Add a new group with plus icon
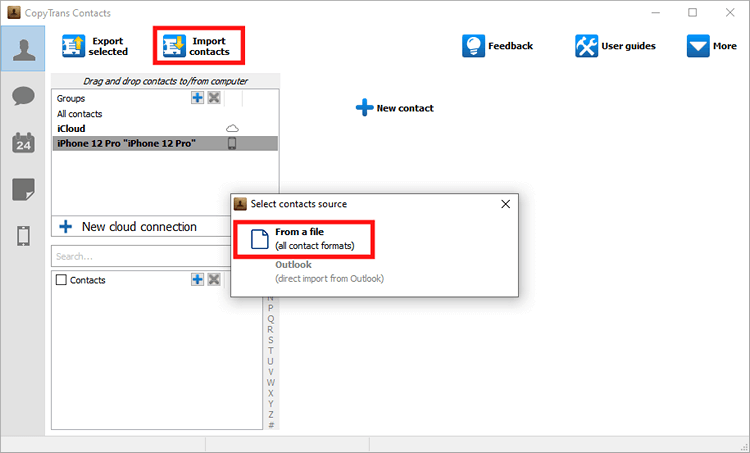 click(197, 98)
